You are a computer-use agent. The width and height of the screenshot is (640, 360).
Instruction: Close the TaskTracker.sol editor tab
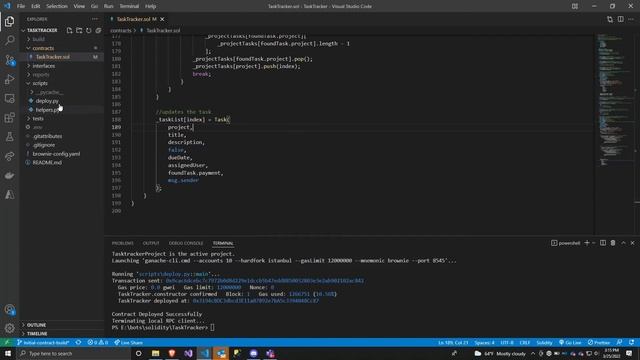[x=162, y=19]
